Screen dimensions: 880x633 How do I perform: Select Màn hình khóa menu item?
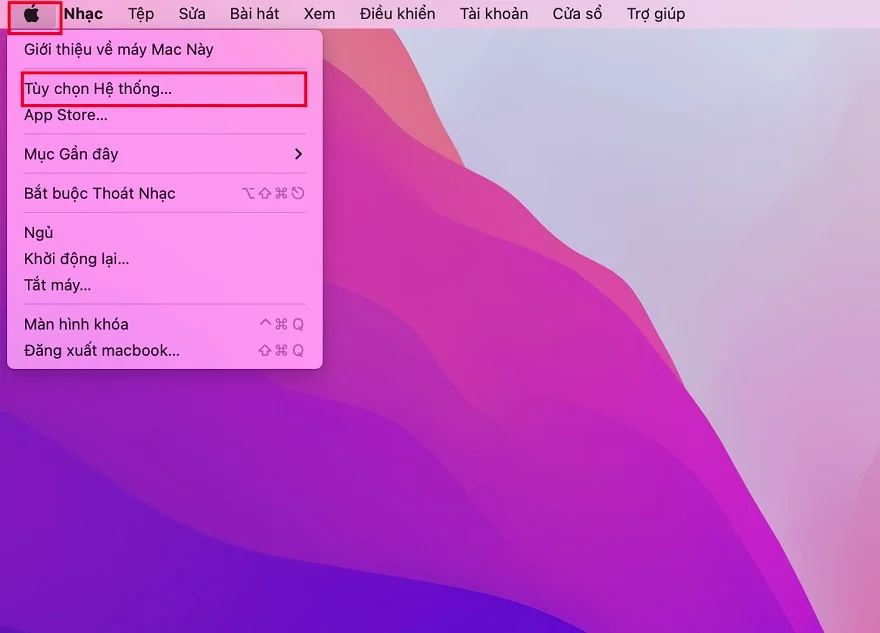point(76,324)
